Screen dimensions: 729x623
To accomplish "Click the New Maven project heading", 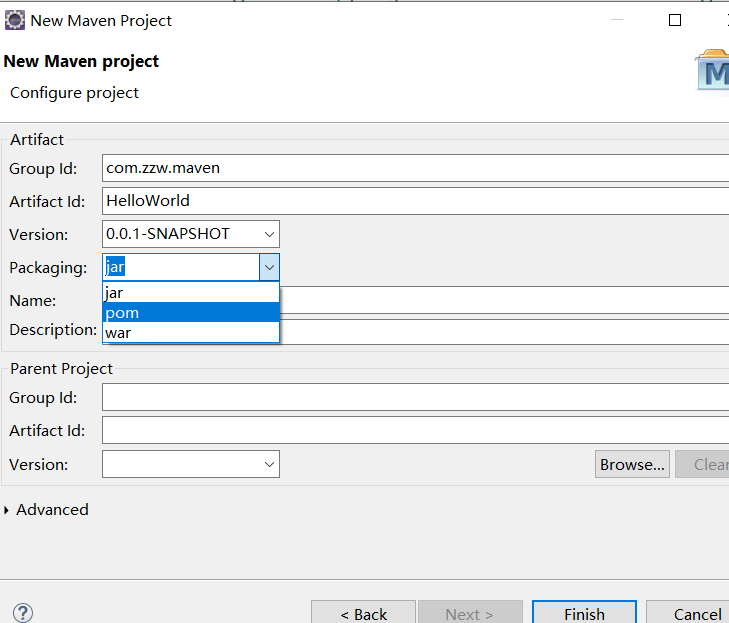I will point(81,61).
